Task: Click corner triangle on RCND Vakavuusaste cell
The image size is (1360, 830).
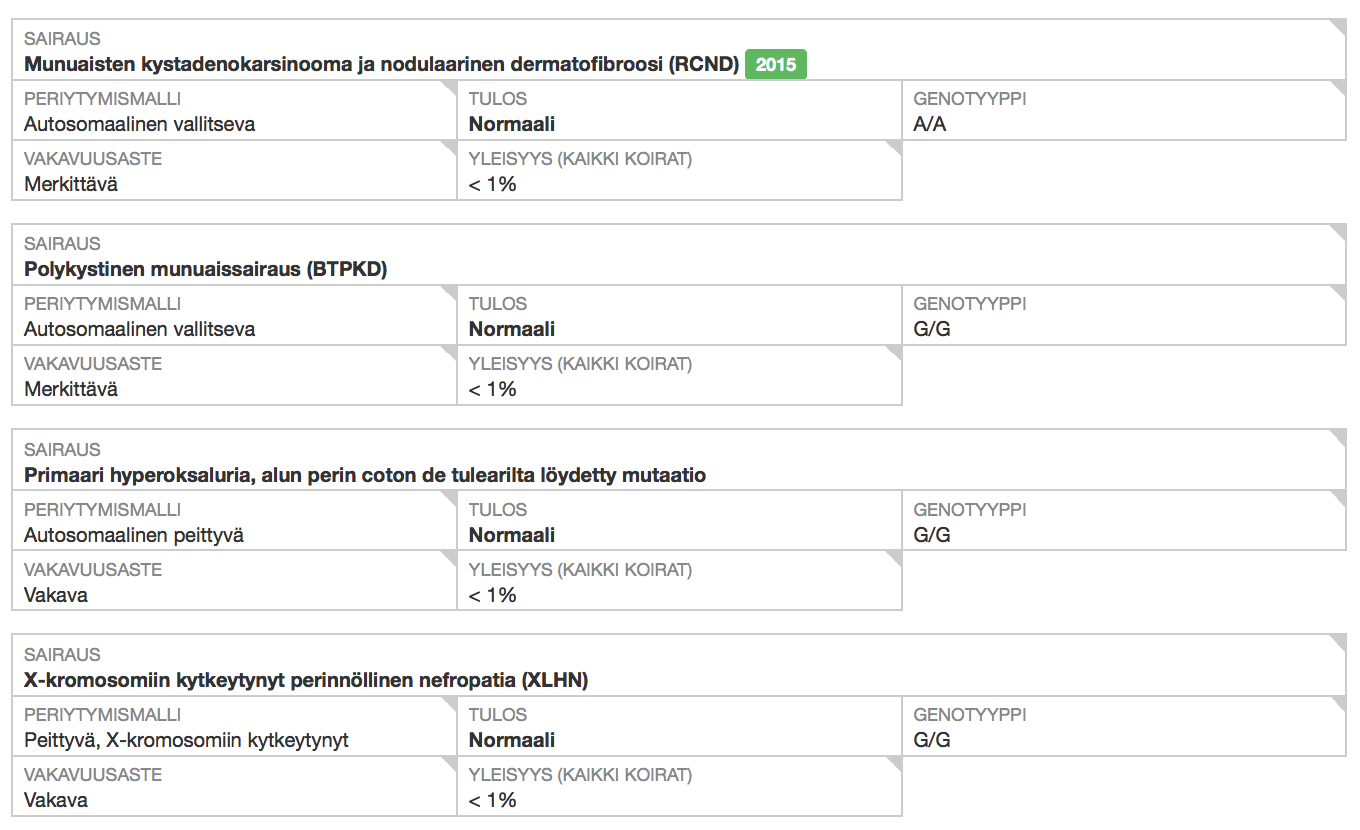Action: 450,147
